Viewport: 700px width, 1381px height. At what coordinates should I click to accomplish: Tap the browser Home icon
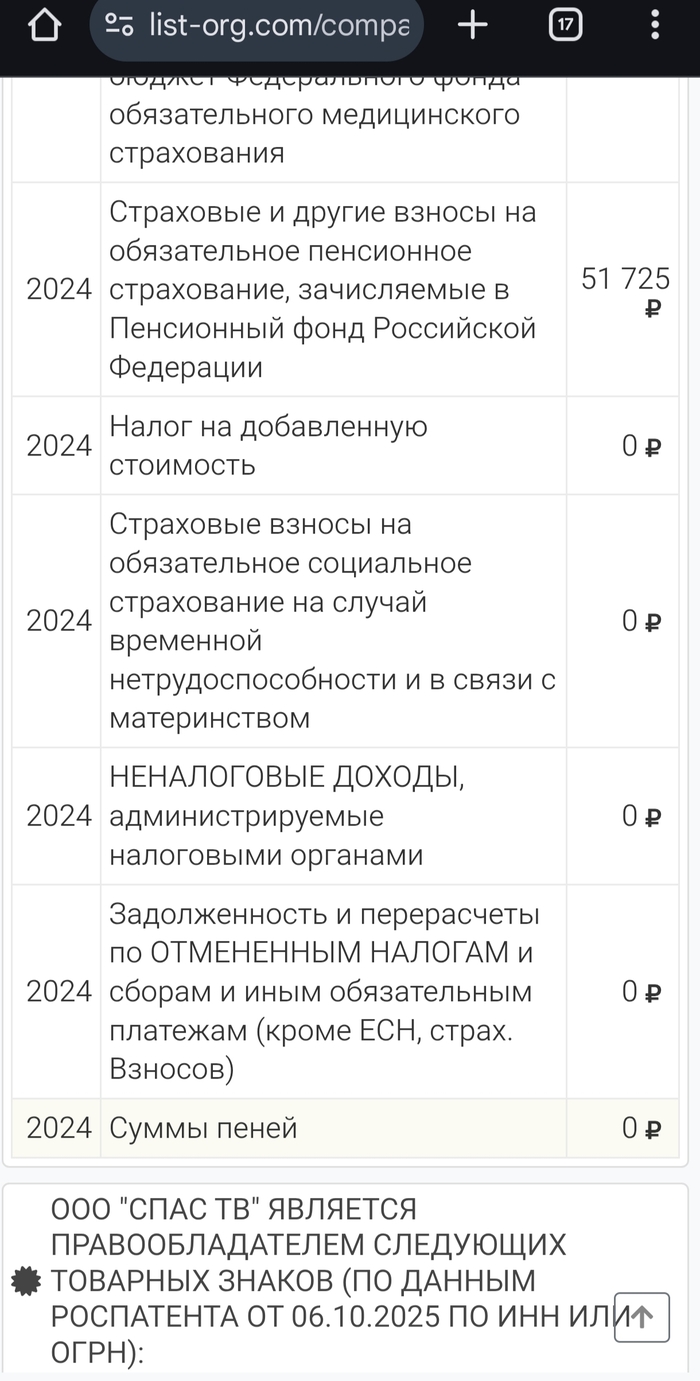click(44, 26)
